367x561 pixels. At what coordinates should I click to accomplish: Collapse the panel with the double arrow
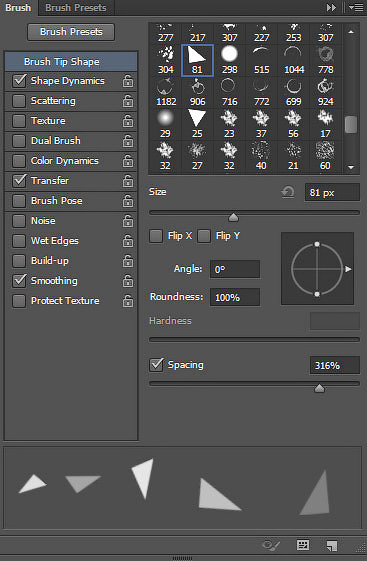click(331, 8)
